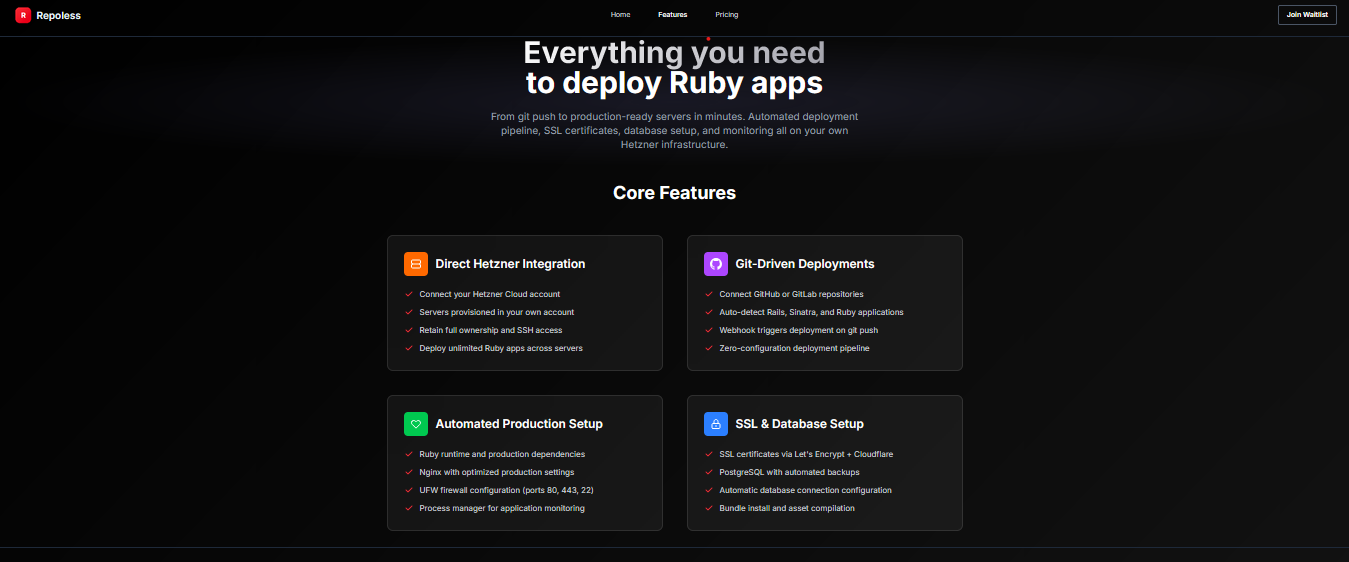
Task: Click the text PostgreSQL with automated backups
Action: point(789,472)
